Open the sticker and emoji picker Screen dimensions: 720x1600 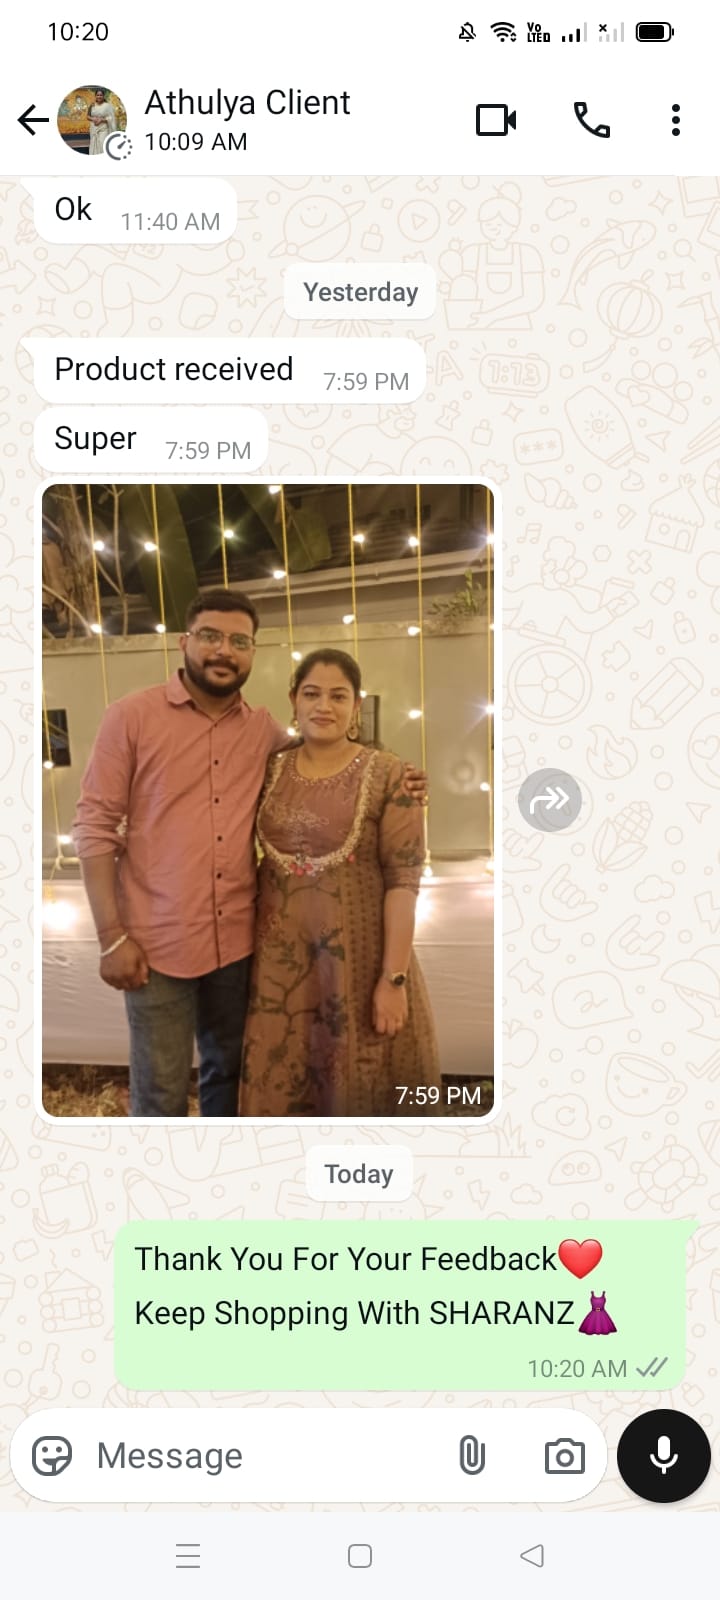(x=52, y=1456)
